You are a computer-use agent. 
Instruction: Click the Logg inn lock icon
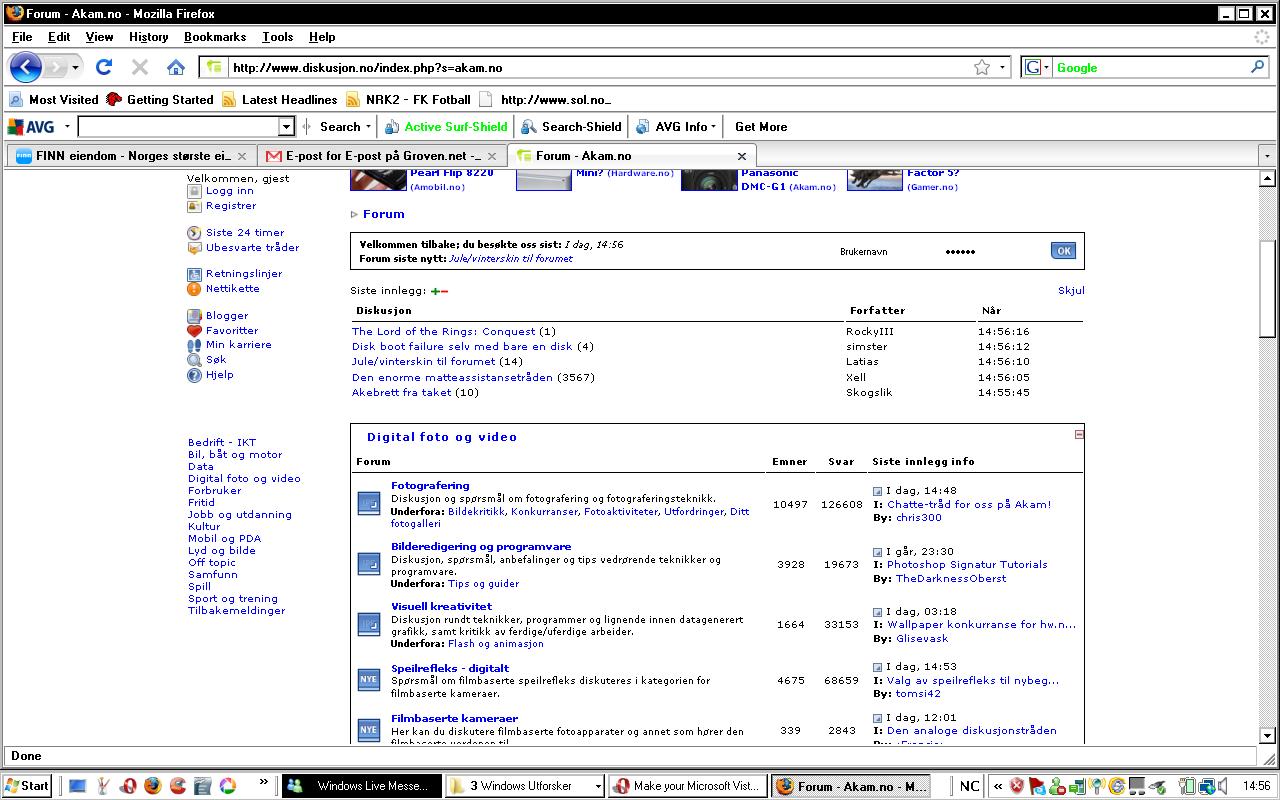tap(194, 191)
